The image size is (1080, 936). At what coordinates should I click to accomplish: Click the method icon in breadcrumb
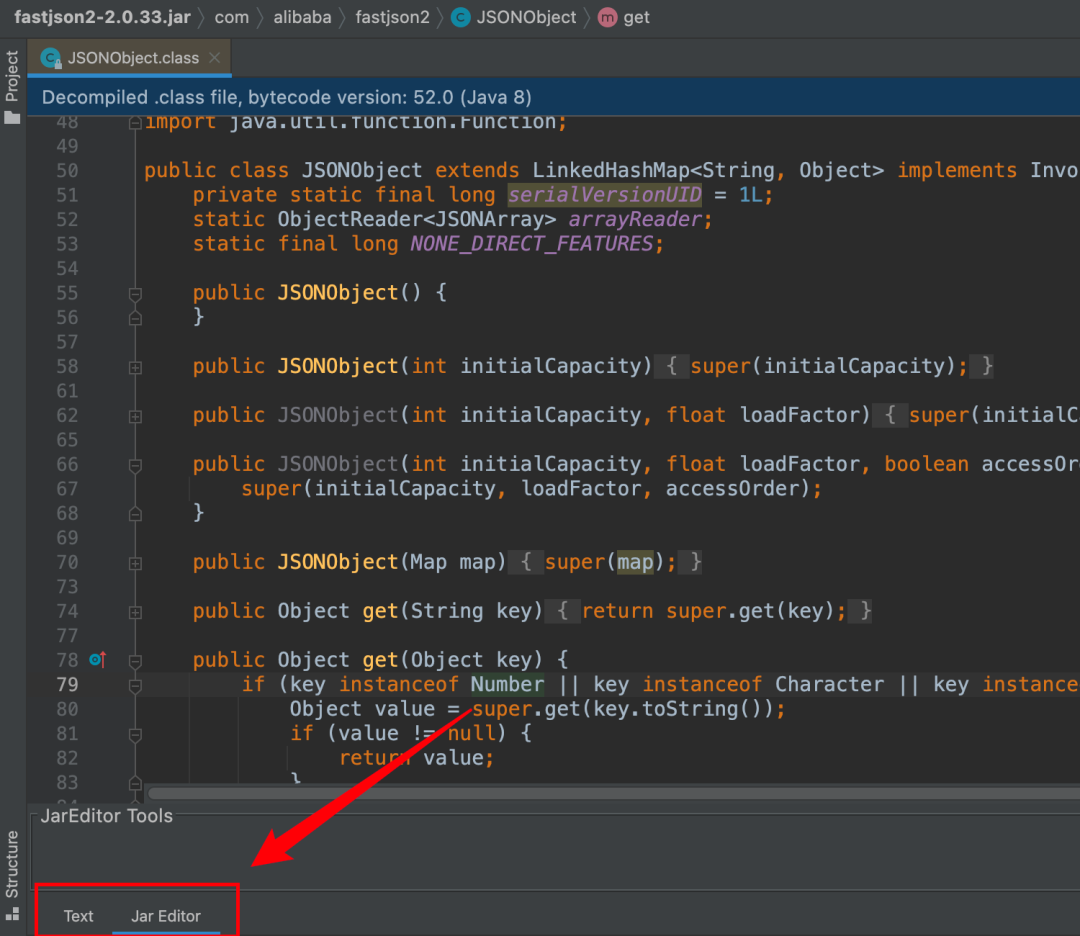(608, 17)
